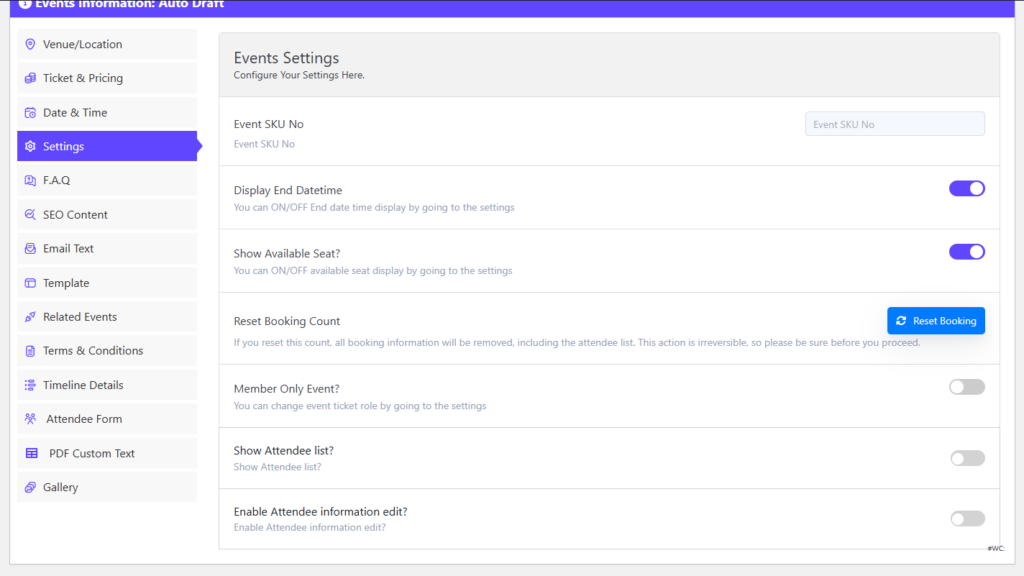Screen dimensions: 1024x576
Task: Click the Gallery paperclip icon
Action: coord(30,487)
